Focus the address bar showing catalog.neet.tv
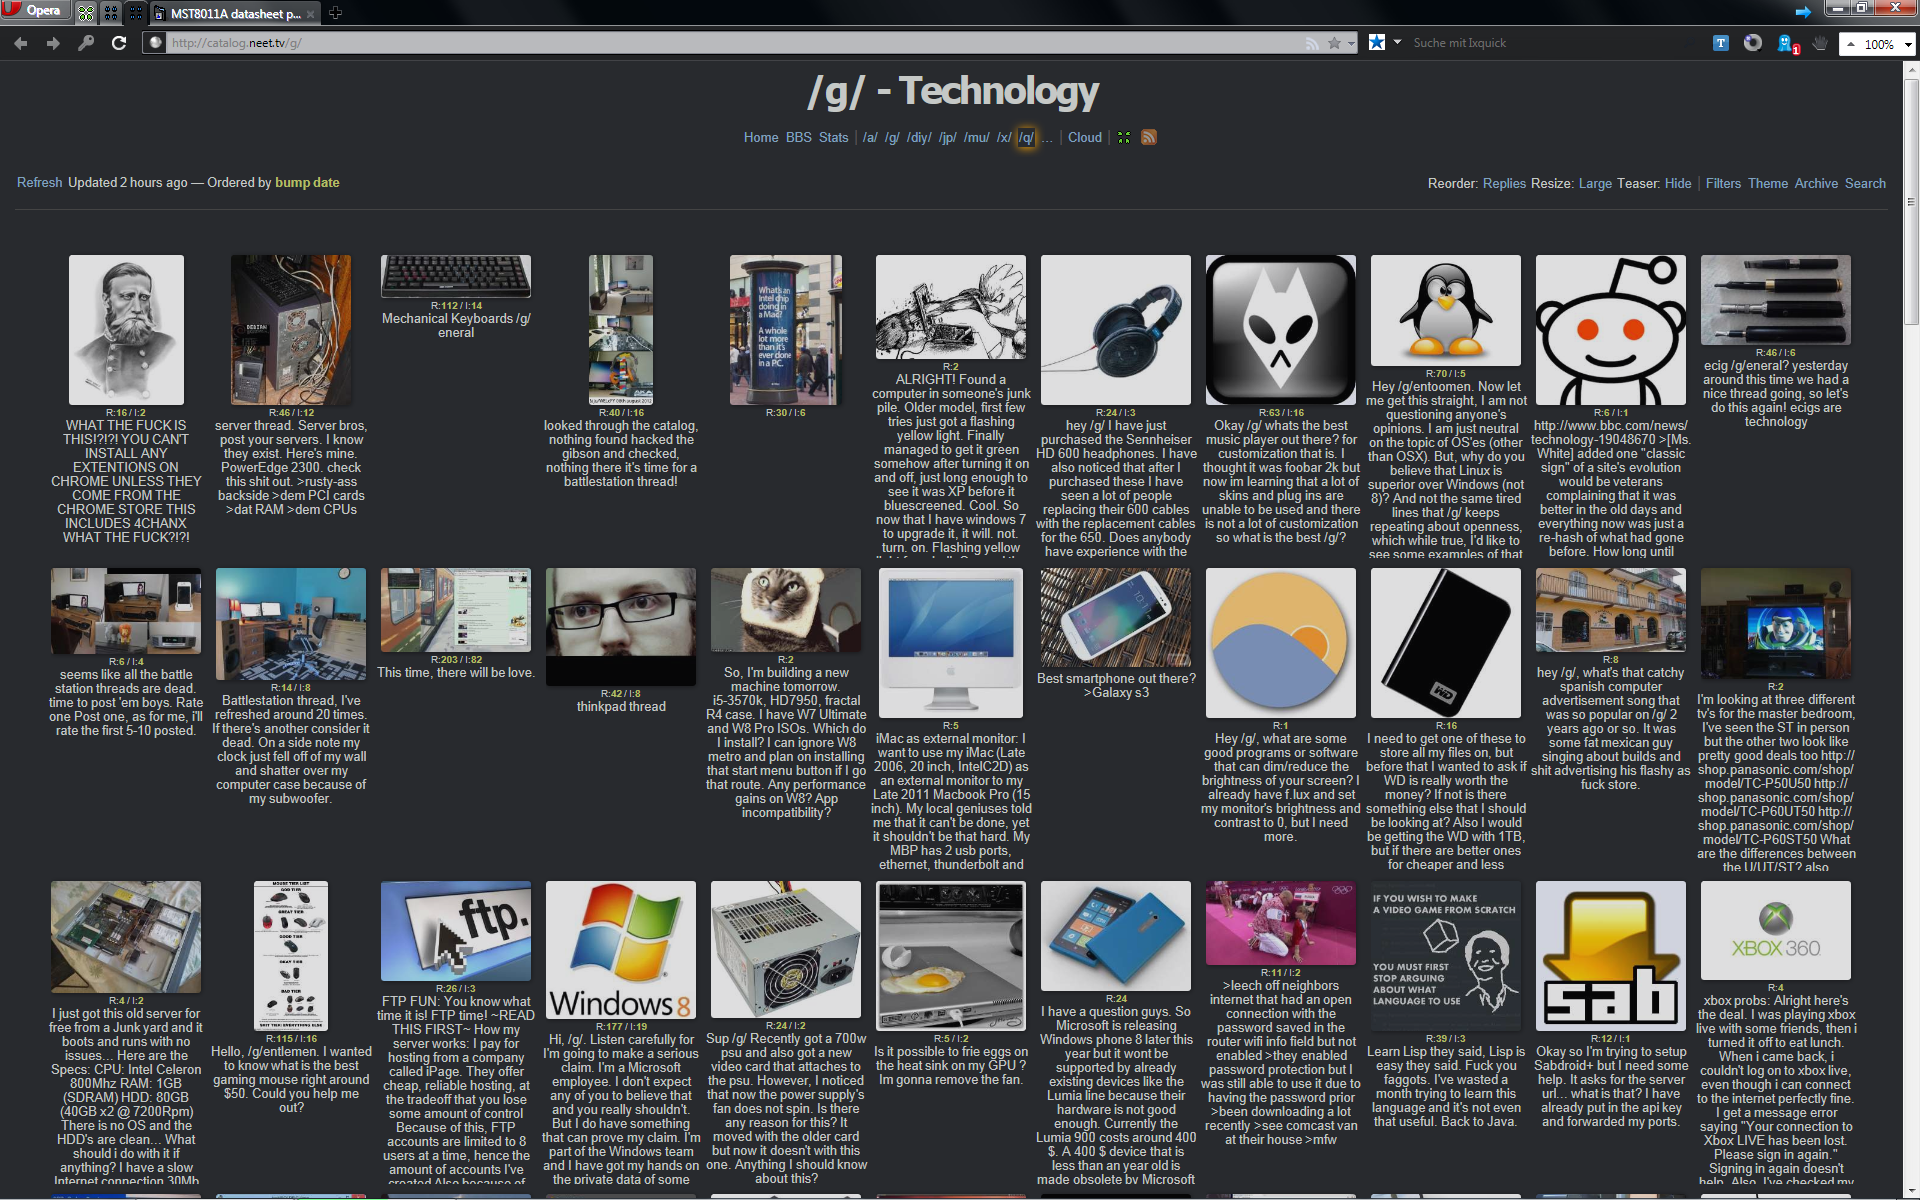Viewport: 1920px width, 1200px height. pos(735,43)
